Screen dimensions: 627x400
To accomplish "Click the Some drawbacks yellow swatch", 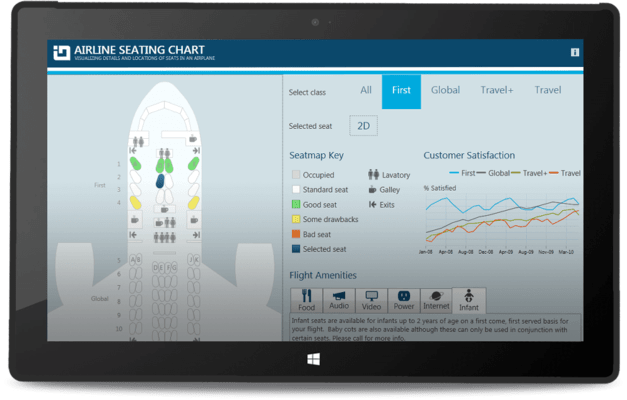I will click(296, 219).
